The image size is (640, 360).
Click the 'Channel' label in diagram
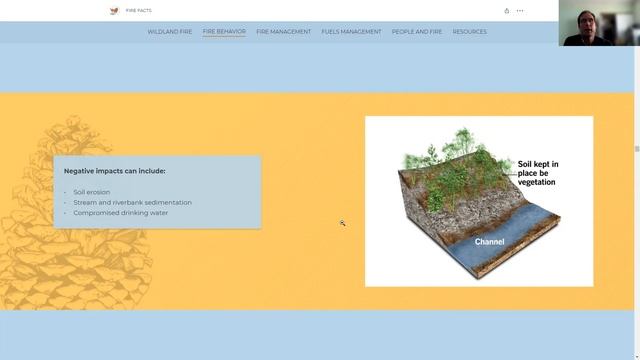point(489,242)
